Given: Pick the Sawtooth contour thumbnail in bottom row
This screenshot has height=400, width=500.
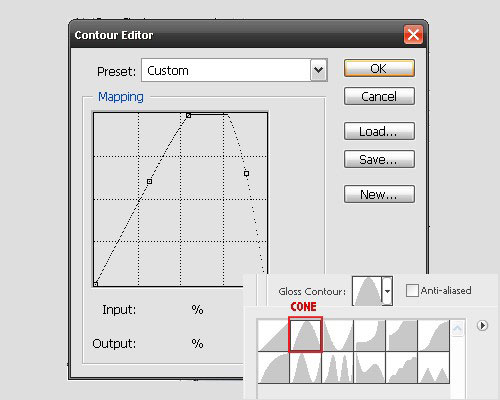Looking at the screenshot, I should 434,367.
